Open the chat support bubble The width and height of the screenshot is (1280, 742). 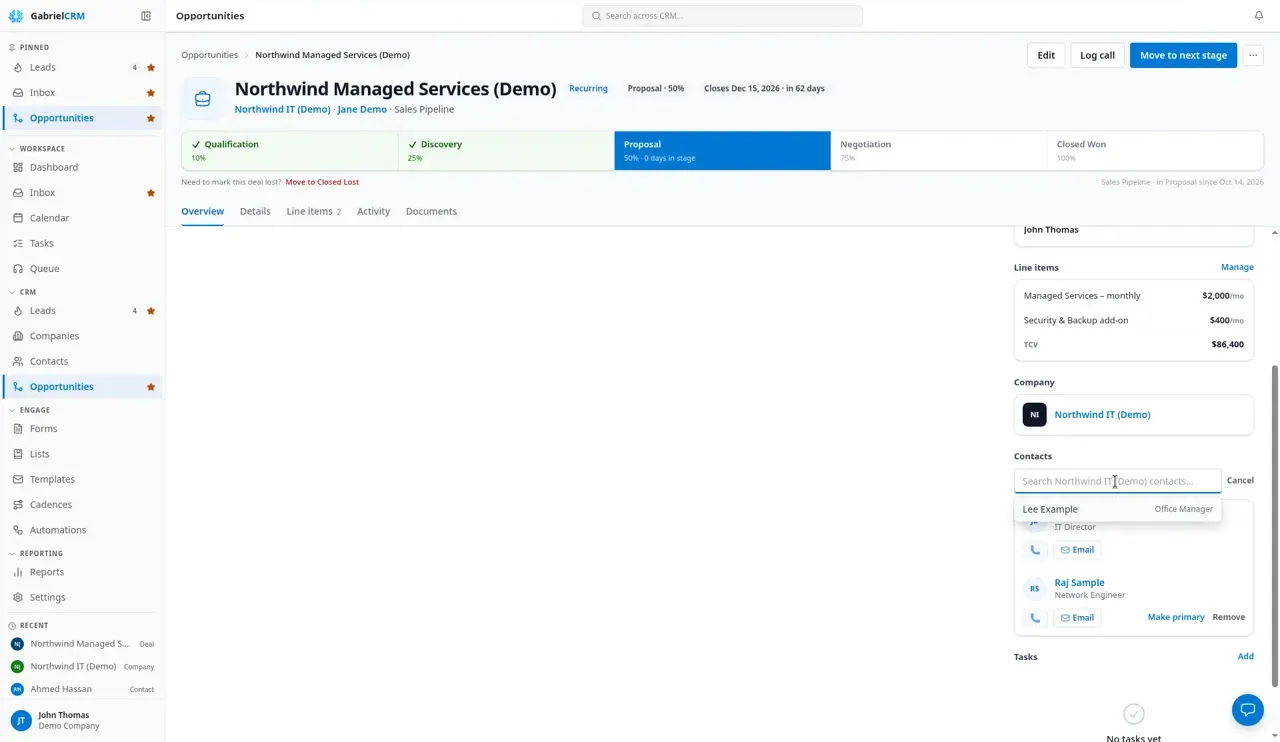1248,710
